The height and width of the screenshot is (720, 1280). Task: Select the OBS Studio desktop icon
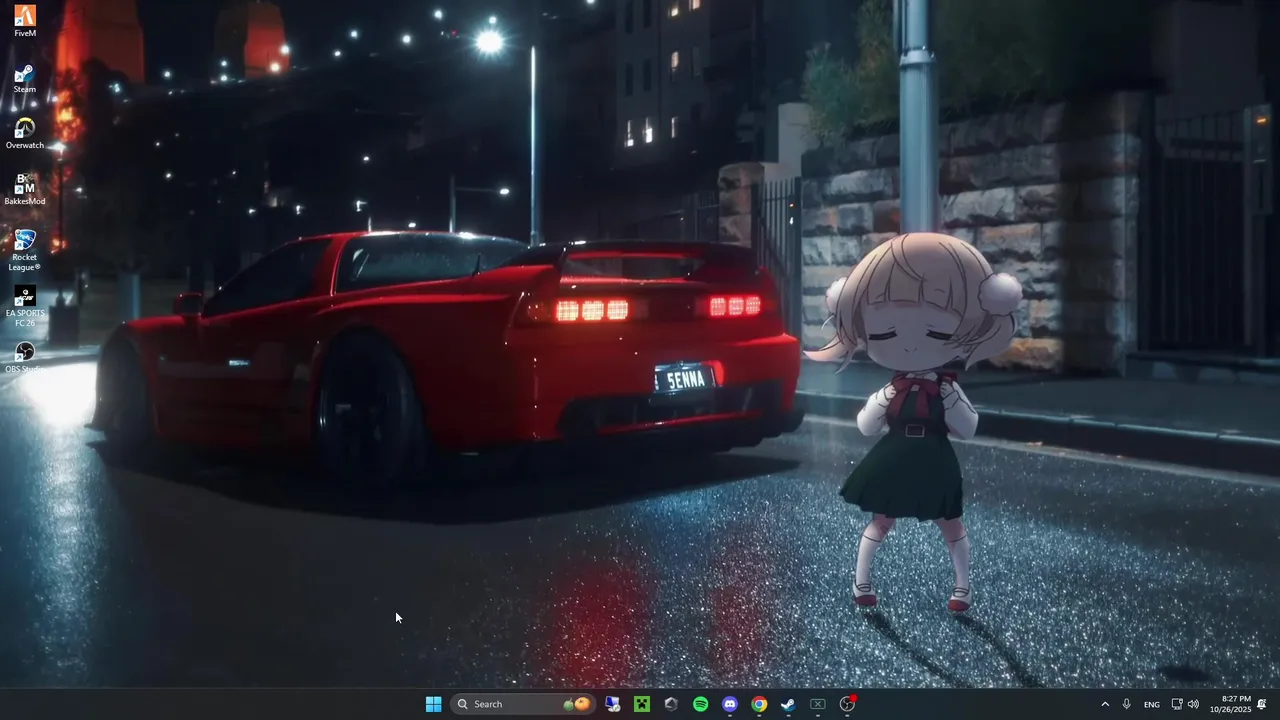point(25,358)
